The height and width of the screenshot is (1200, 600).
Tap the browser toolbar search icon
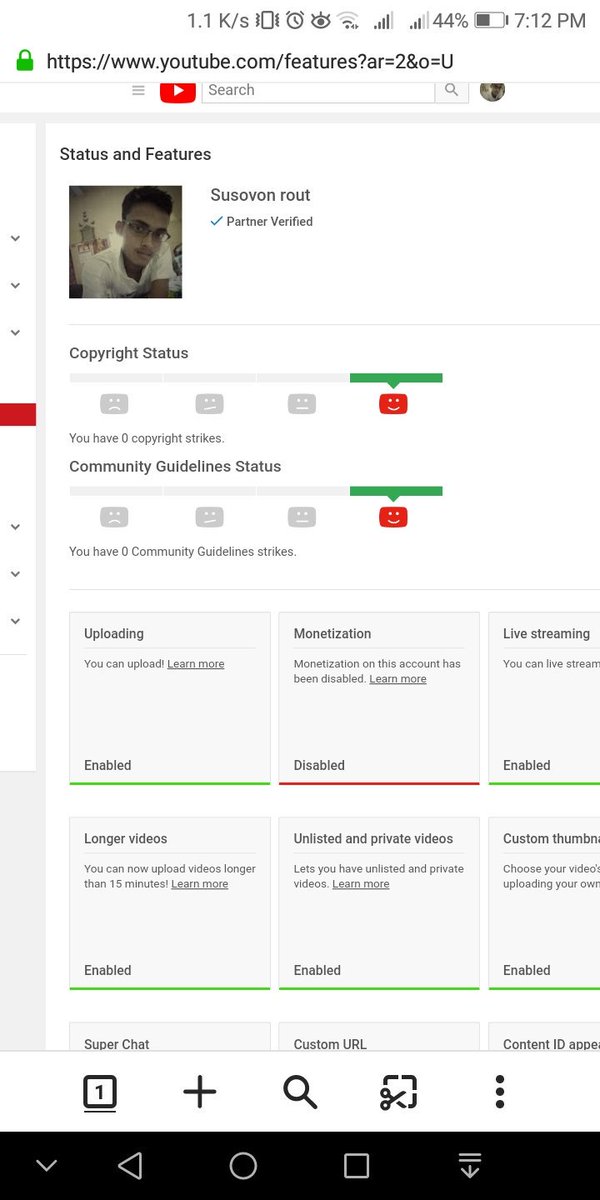300,1092
